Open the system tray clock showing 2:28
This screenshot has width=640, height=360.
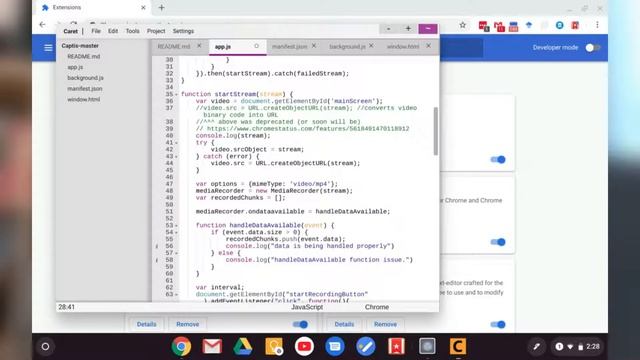pyautogui.click(x=593, y=347)
